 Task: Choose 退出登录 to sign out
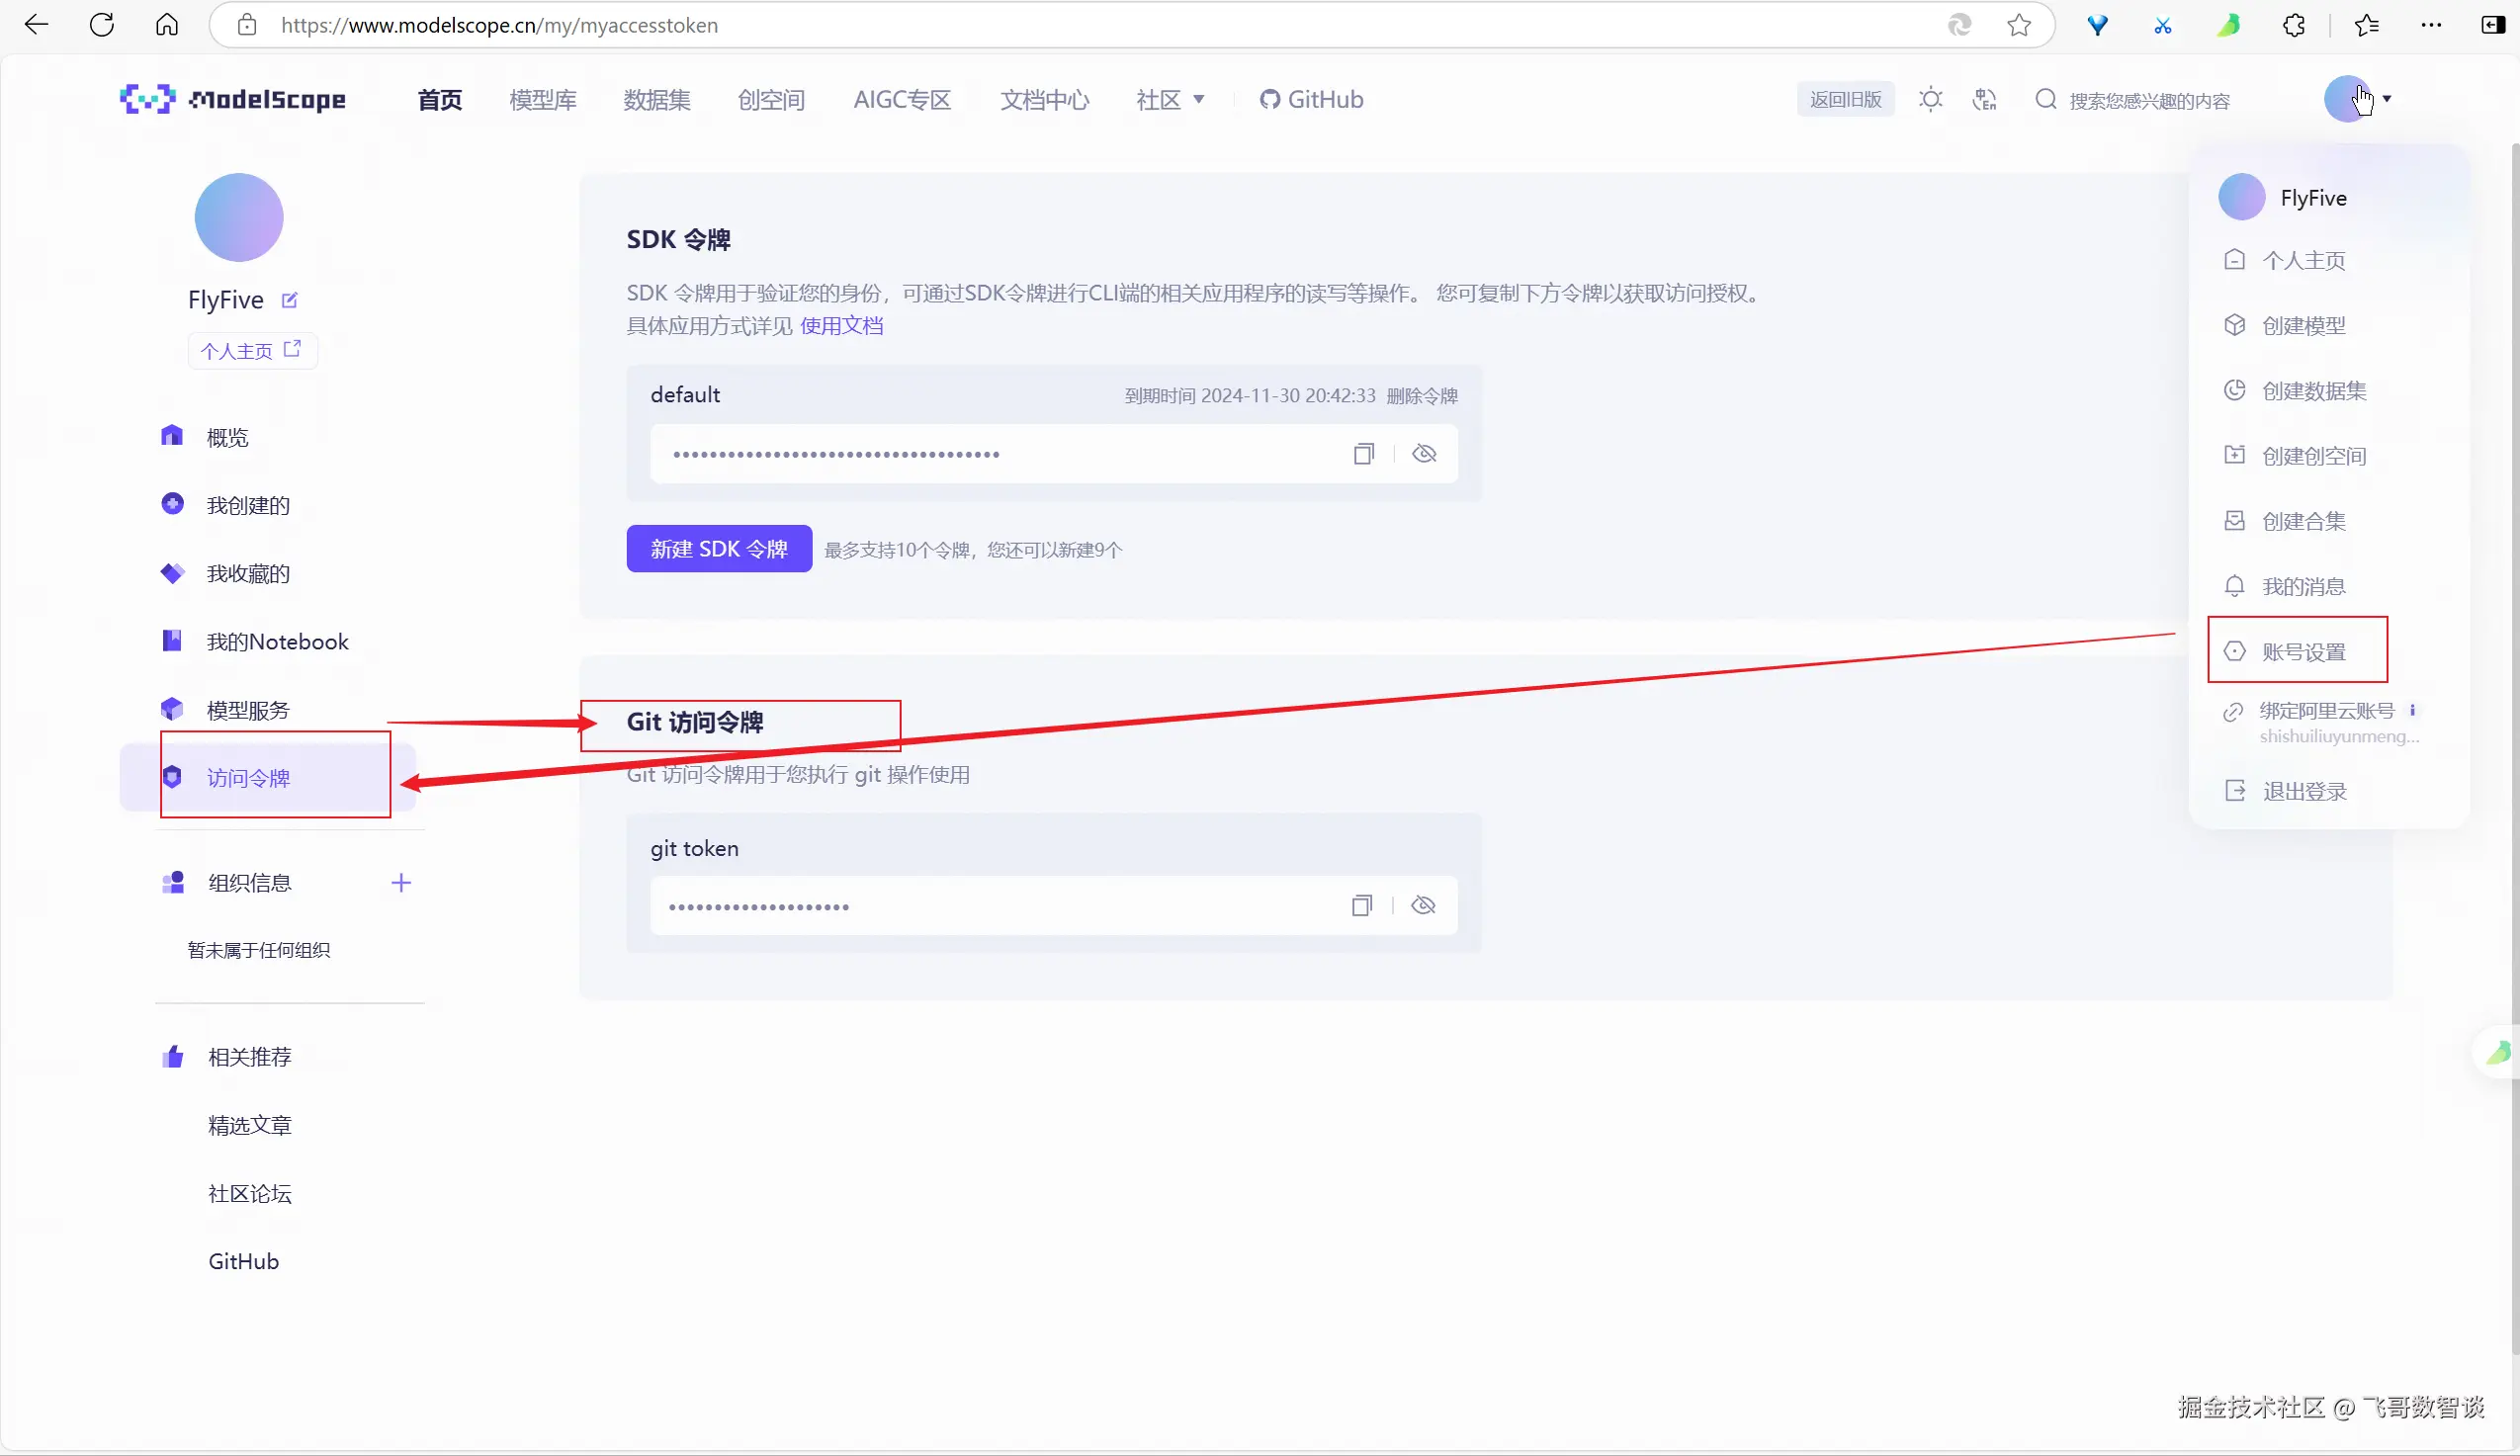click(x=2304, y=791)
